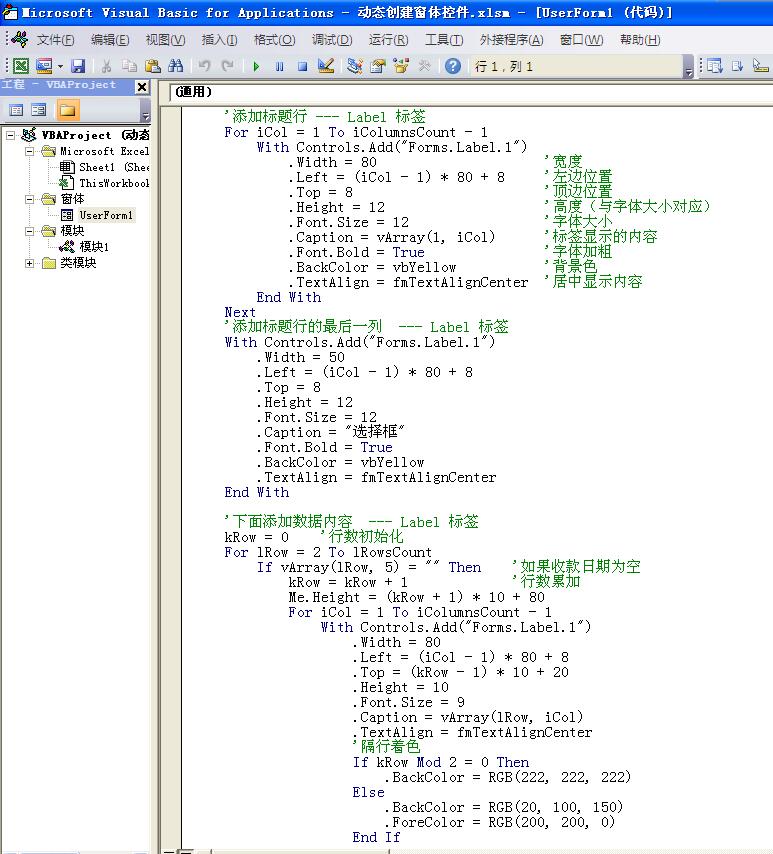Click the Cut scissors icon
The height and width of the screenshot is (854, 773).
pyautogui.click(x=106, y=66)
